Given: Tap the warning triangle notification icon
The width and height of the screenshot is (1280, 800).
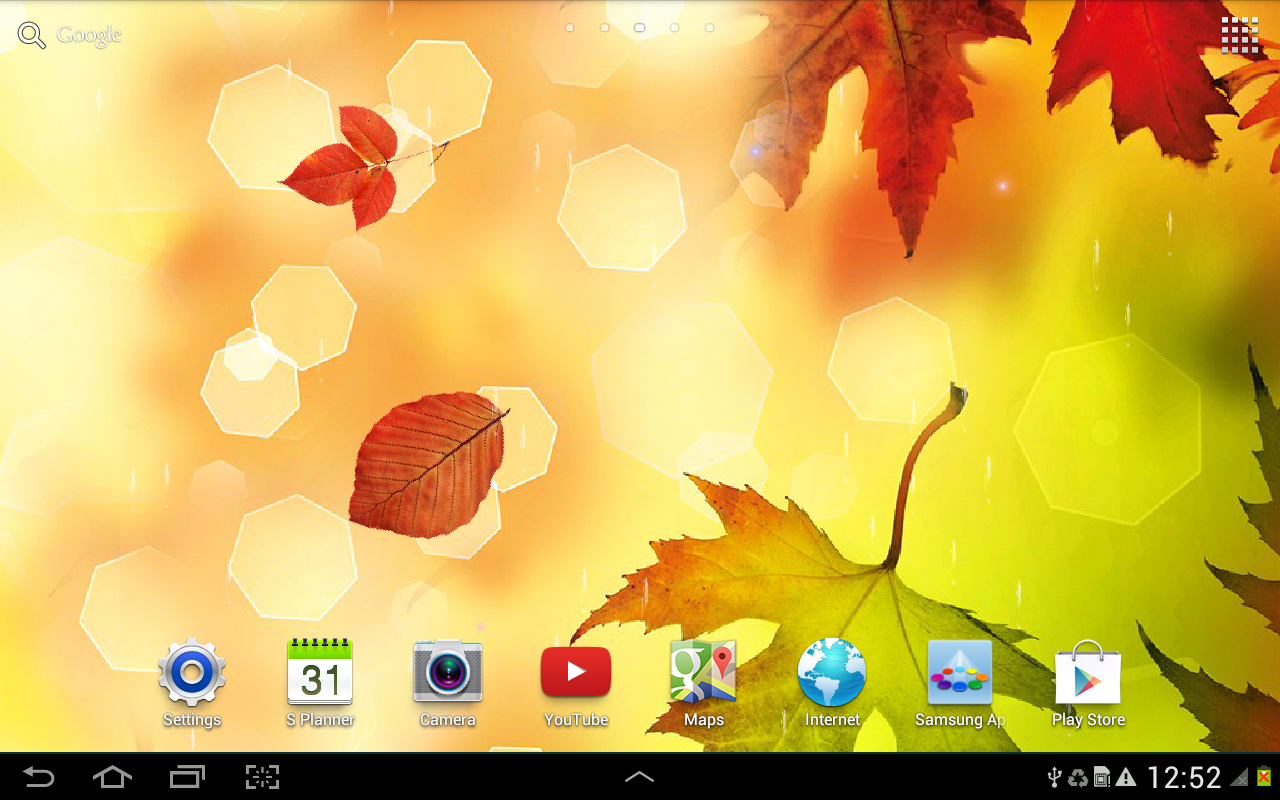Looking at the screenshot, I should (1126, 777).
